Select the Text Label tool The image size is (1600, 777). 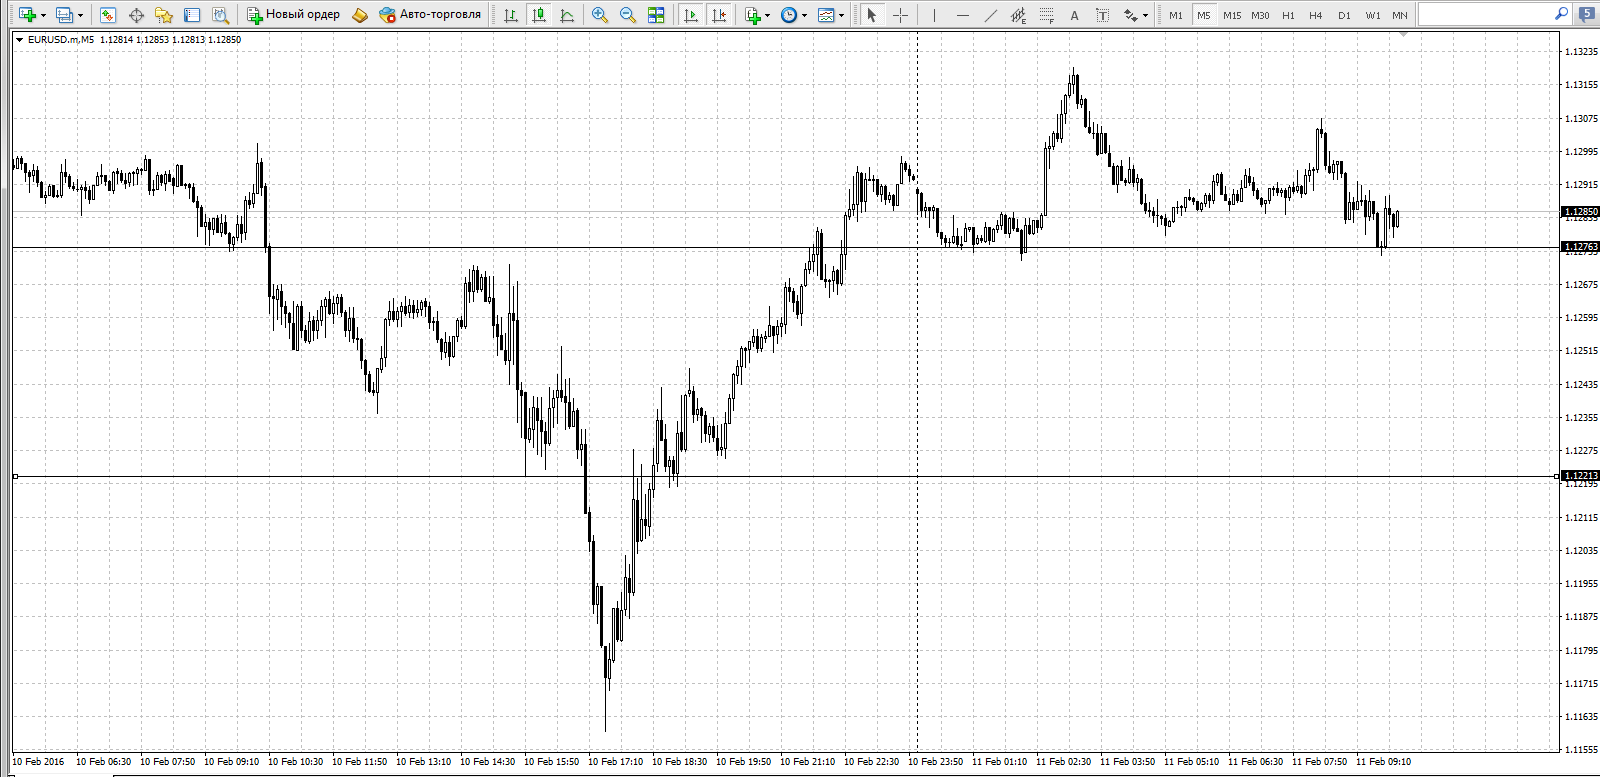click(x=1102, y=15)
